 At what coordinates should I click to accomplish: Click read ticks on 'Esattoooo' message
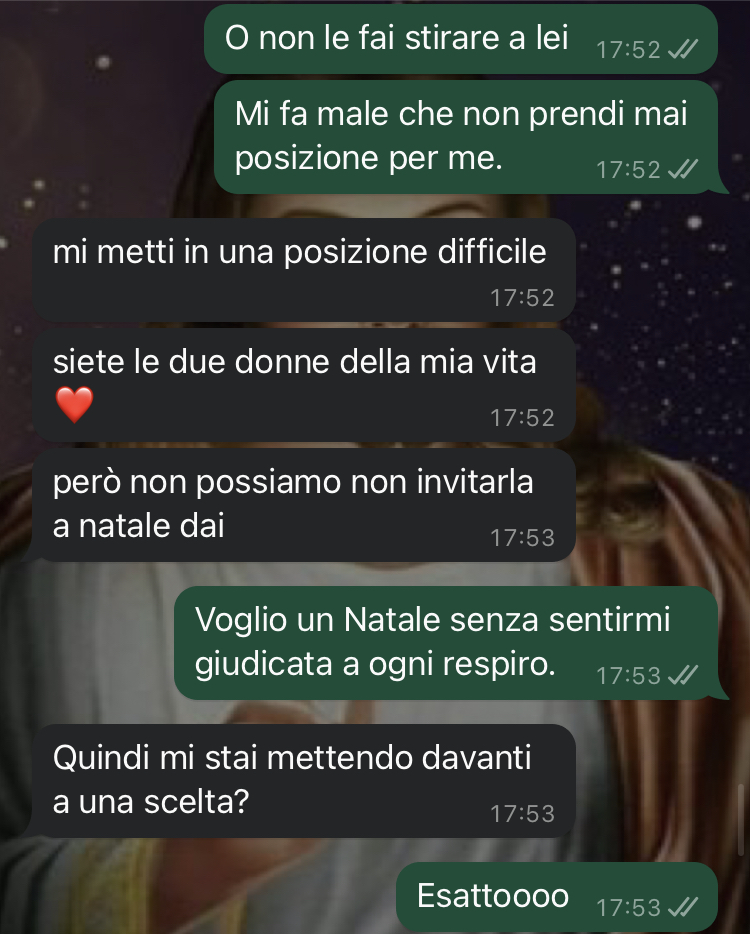(683, 907)
